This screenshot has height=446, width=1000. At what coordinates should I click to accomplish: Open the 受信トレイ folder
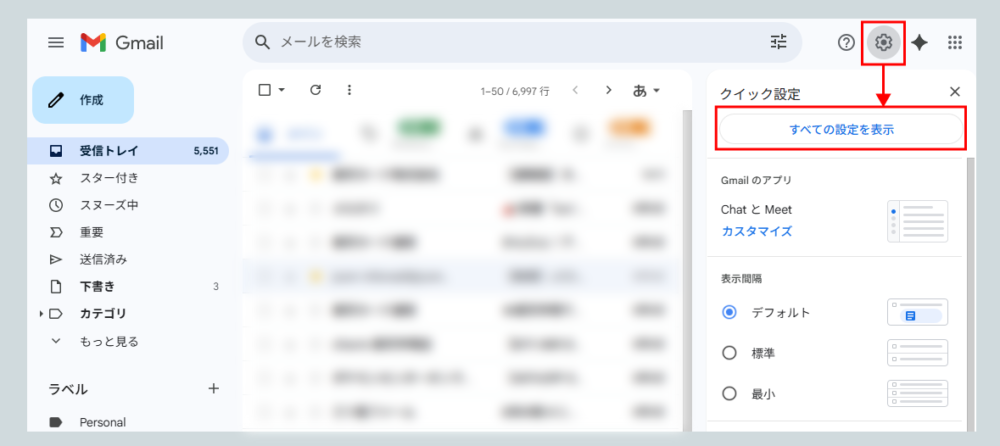pyautogui.click(x=109, y=151)
